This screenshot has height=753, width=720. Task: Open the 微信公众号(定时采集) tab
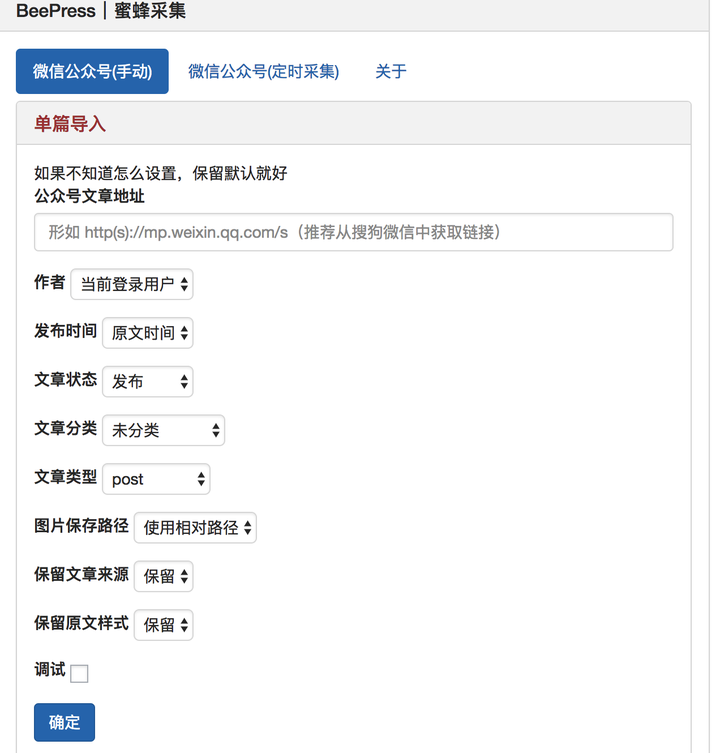(x=264, y=71)
